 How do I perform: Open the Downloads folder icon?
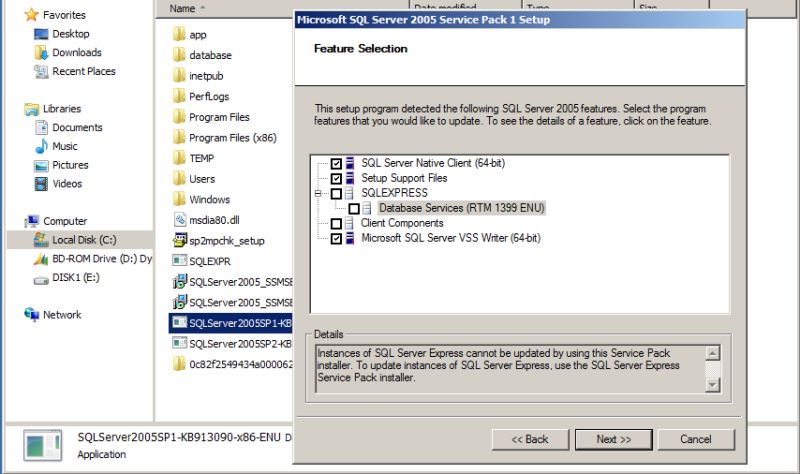[41, 53]
